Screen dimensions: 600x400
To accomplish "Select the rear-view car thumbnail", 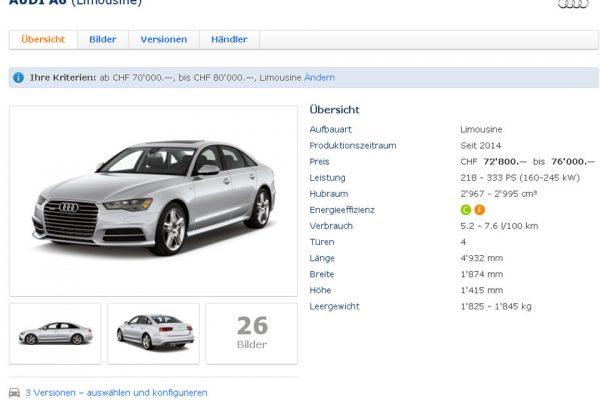I will (x=153, y=333).
